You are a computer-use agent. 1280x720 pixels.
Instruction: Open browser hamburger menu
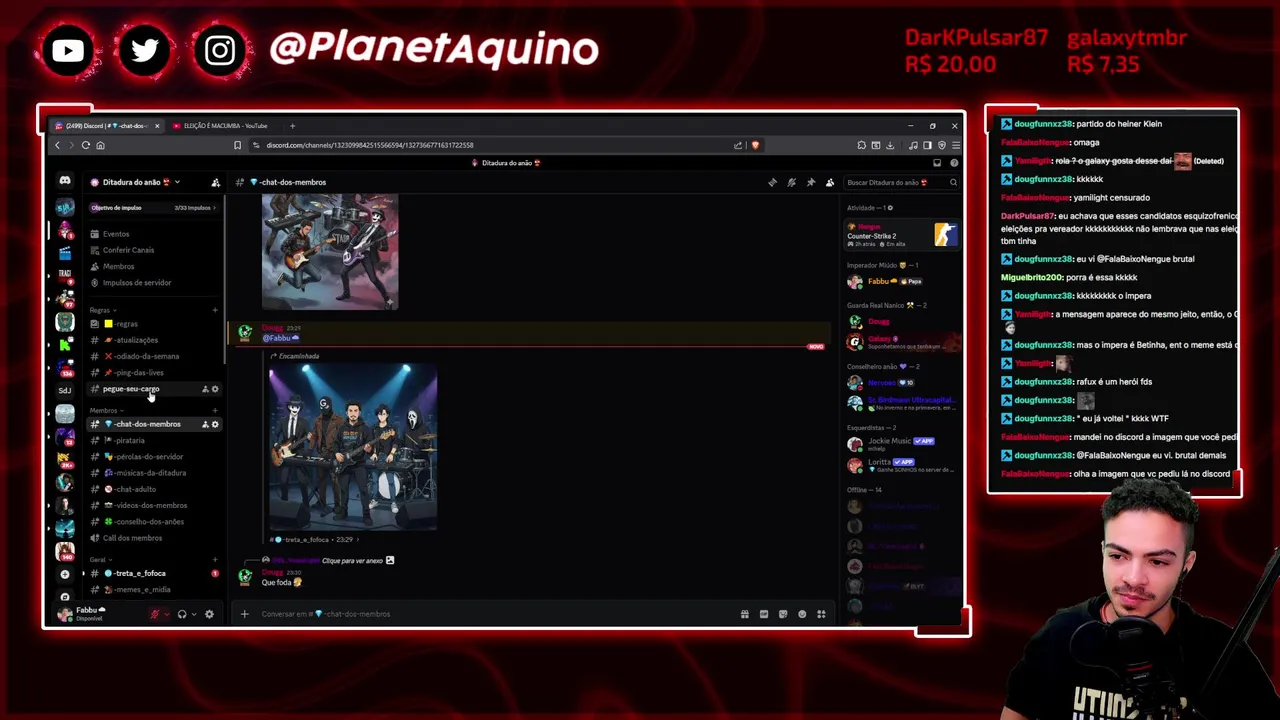(955, 145)
